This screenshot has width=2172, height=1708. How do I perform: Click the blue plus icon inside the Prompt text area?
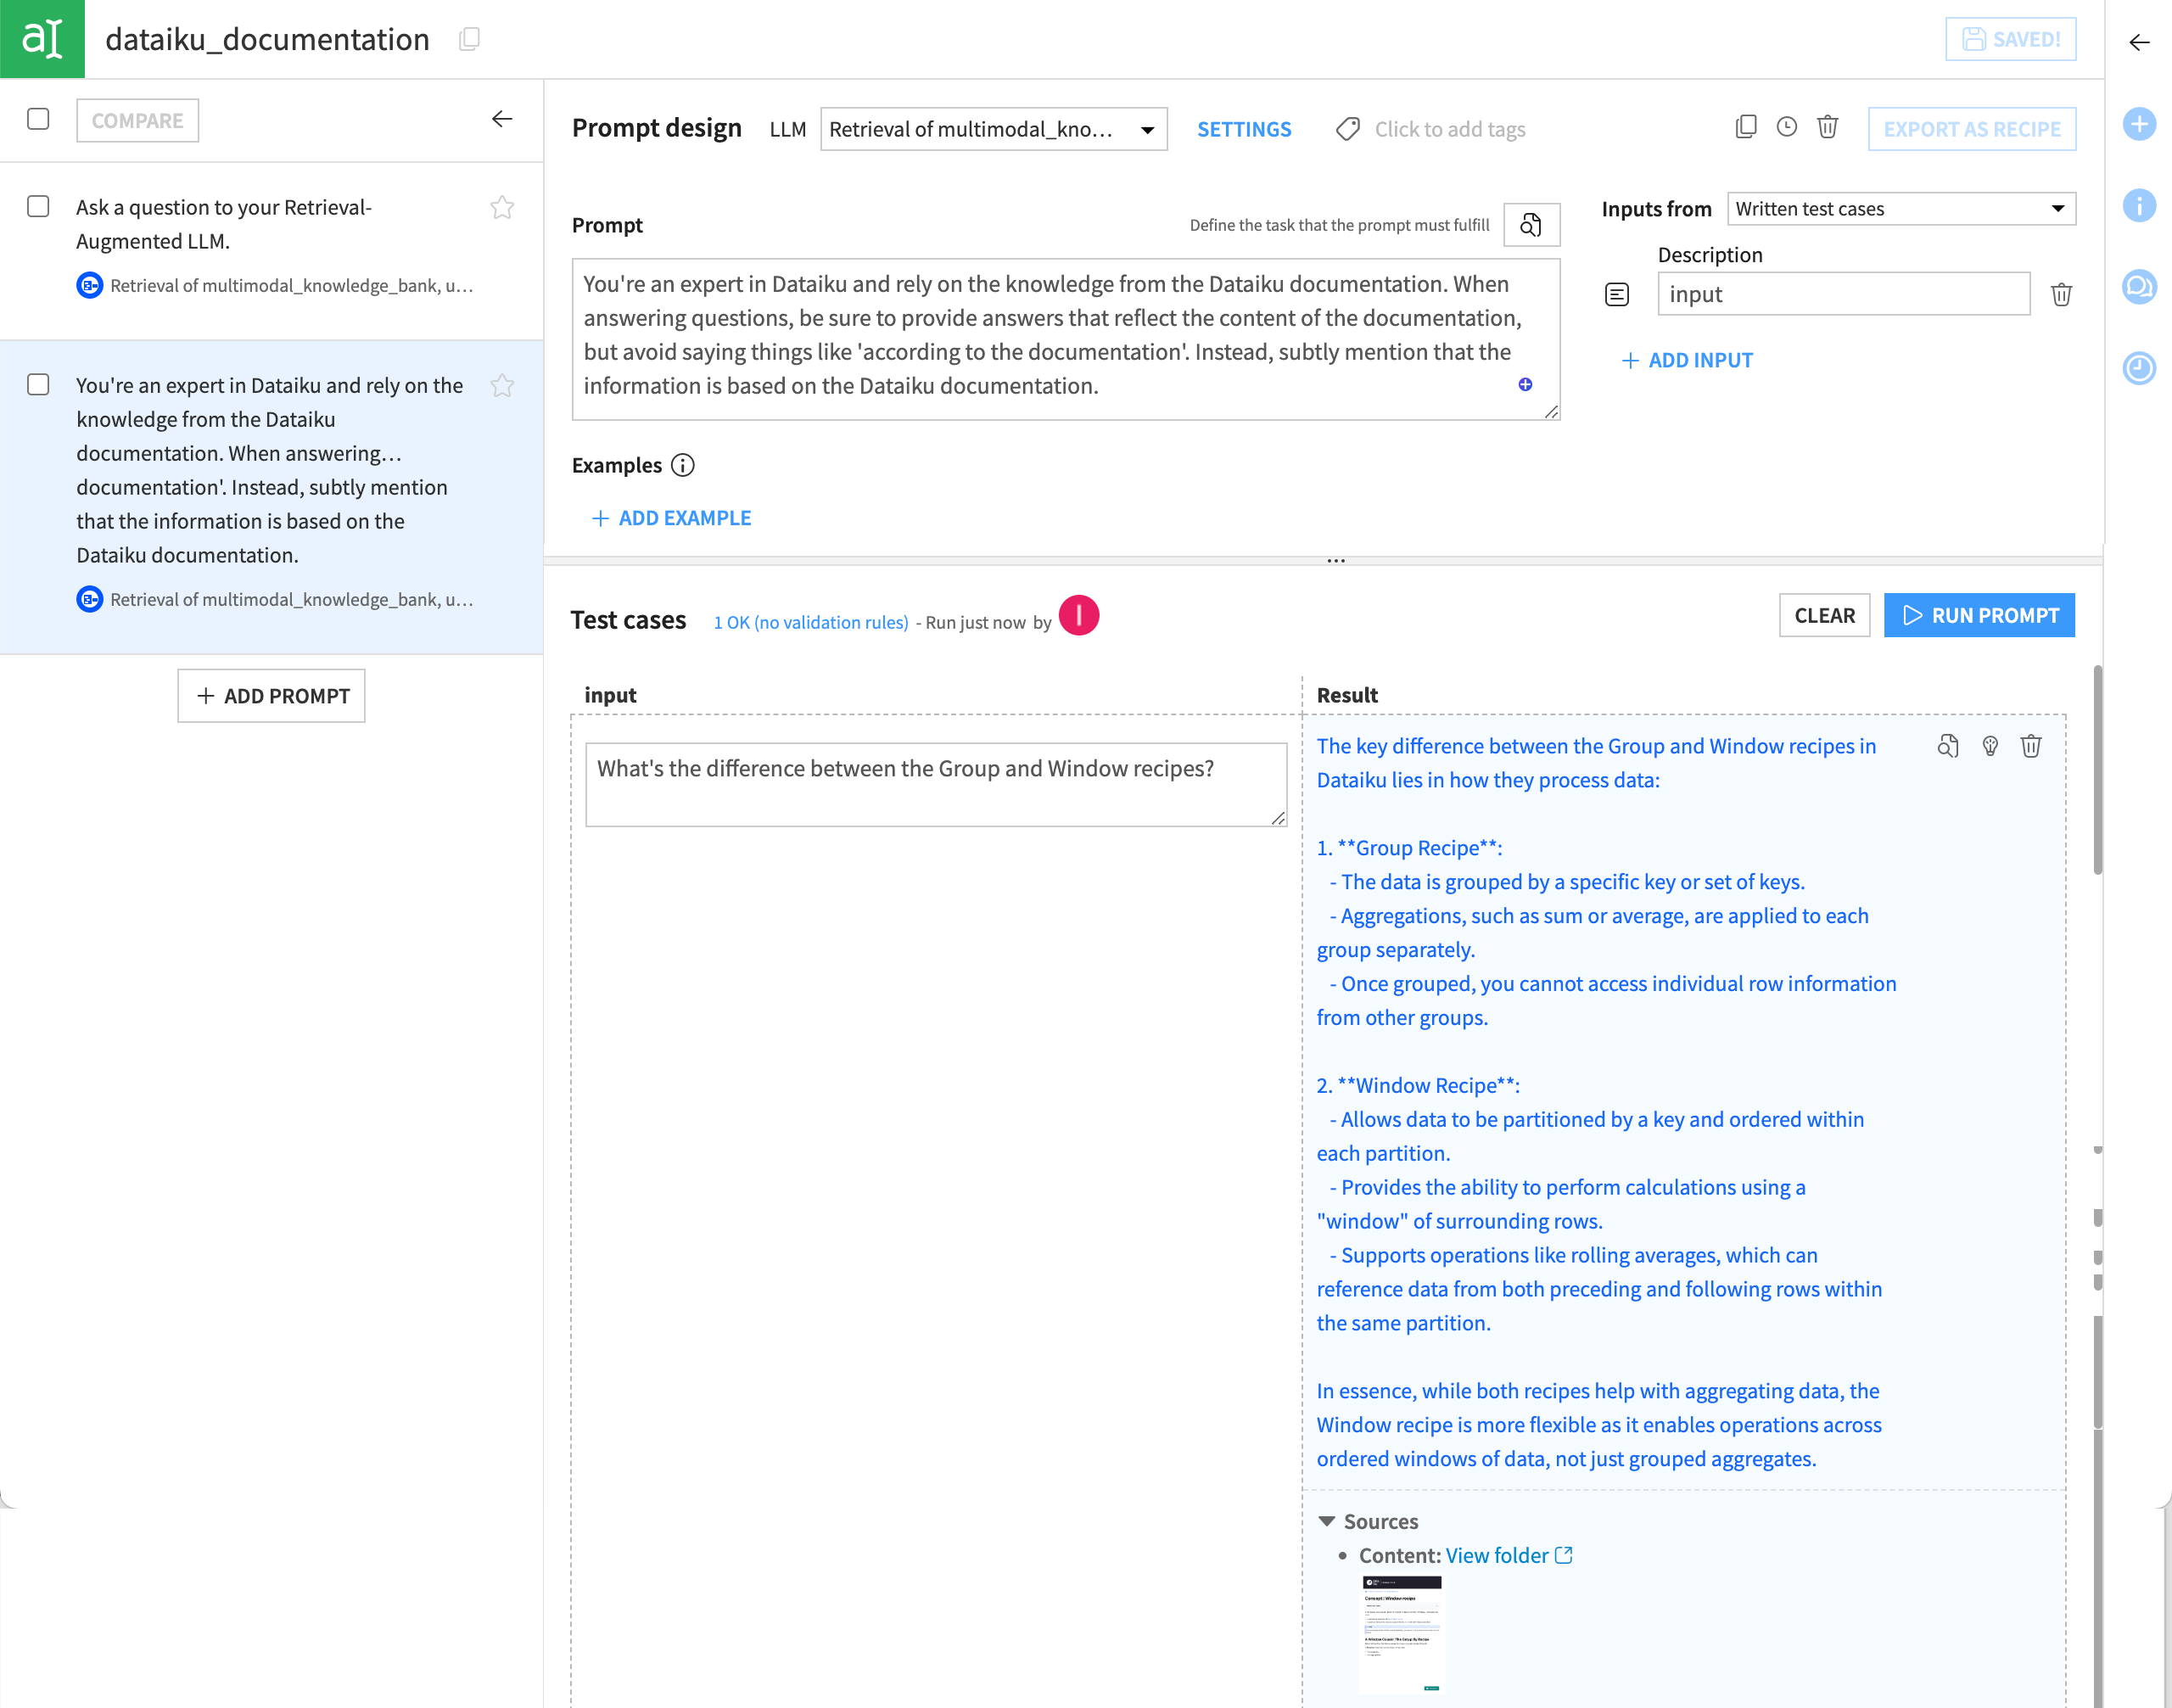tap(1525, 385)
